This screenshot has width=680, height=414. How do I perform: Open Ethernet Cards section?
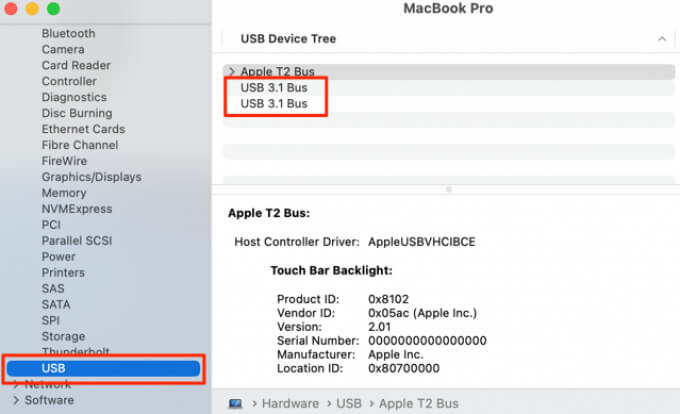pos(83,129)
